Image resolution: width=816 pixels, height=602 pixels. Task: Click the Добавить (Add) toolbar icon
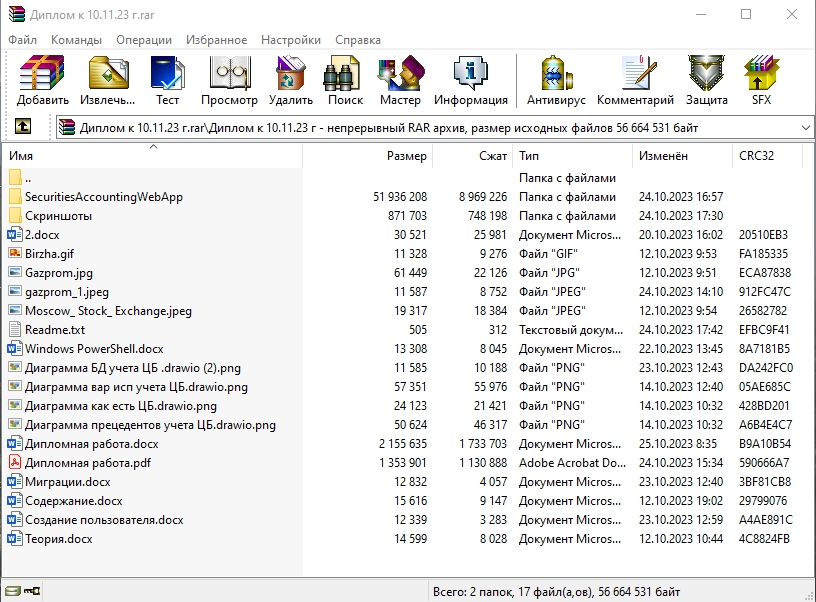click(x=42, y=80)
